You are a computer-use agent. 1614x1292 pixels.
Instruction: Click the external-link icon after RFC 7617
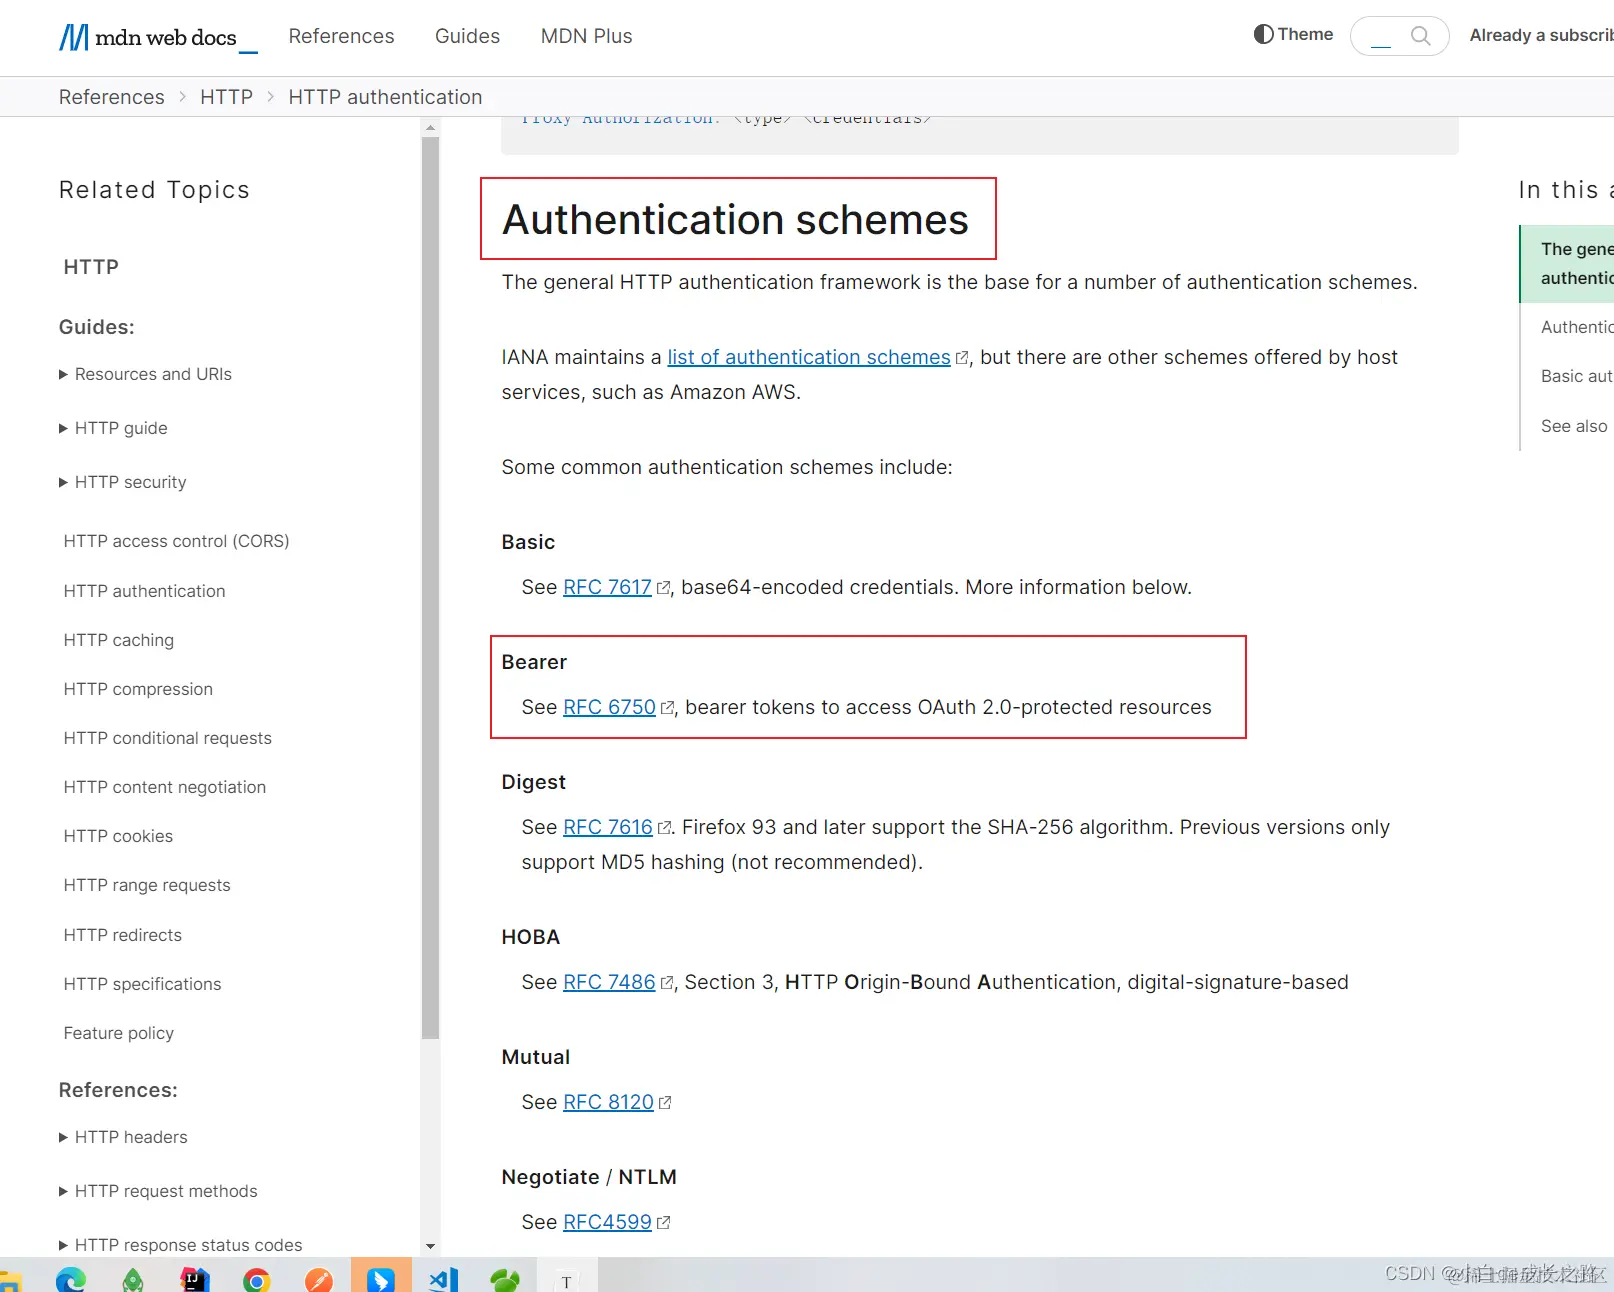coord(663,588)
